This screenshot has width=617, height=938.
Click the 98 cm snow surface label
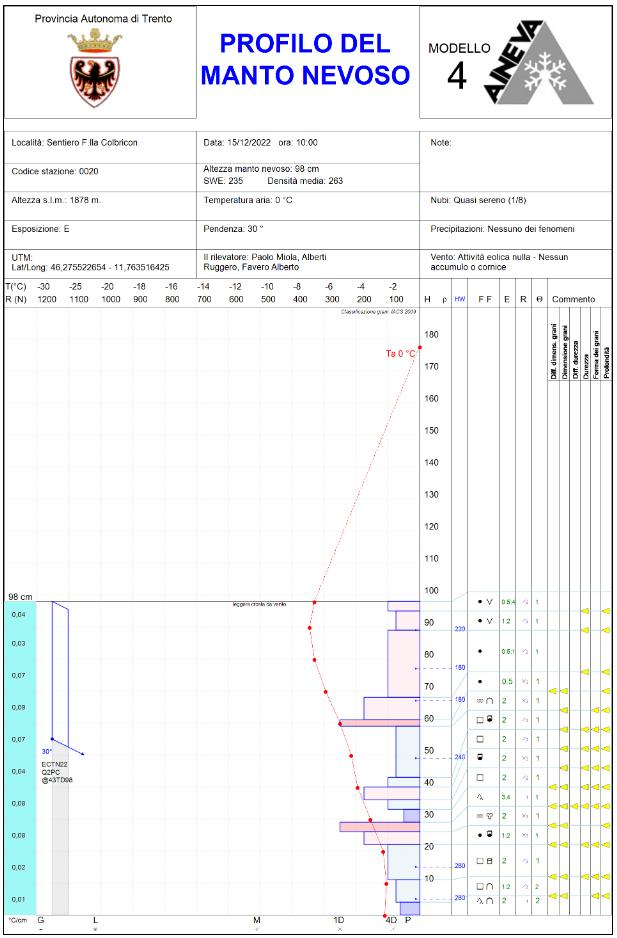pos(20,597)
